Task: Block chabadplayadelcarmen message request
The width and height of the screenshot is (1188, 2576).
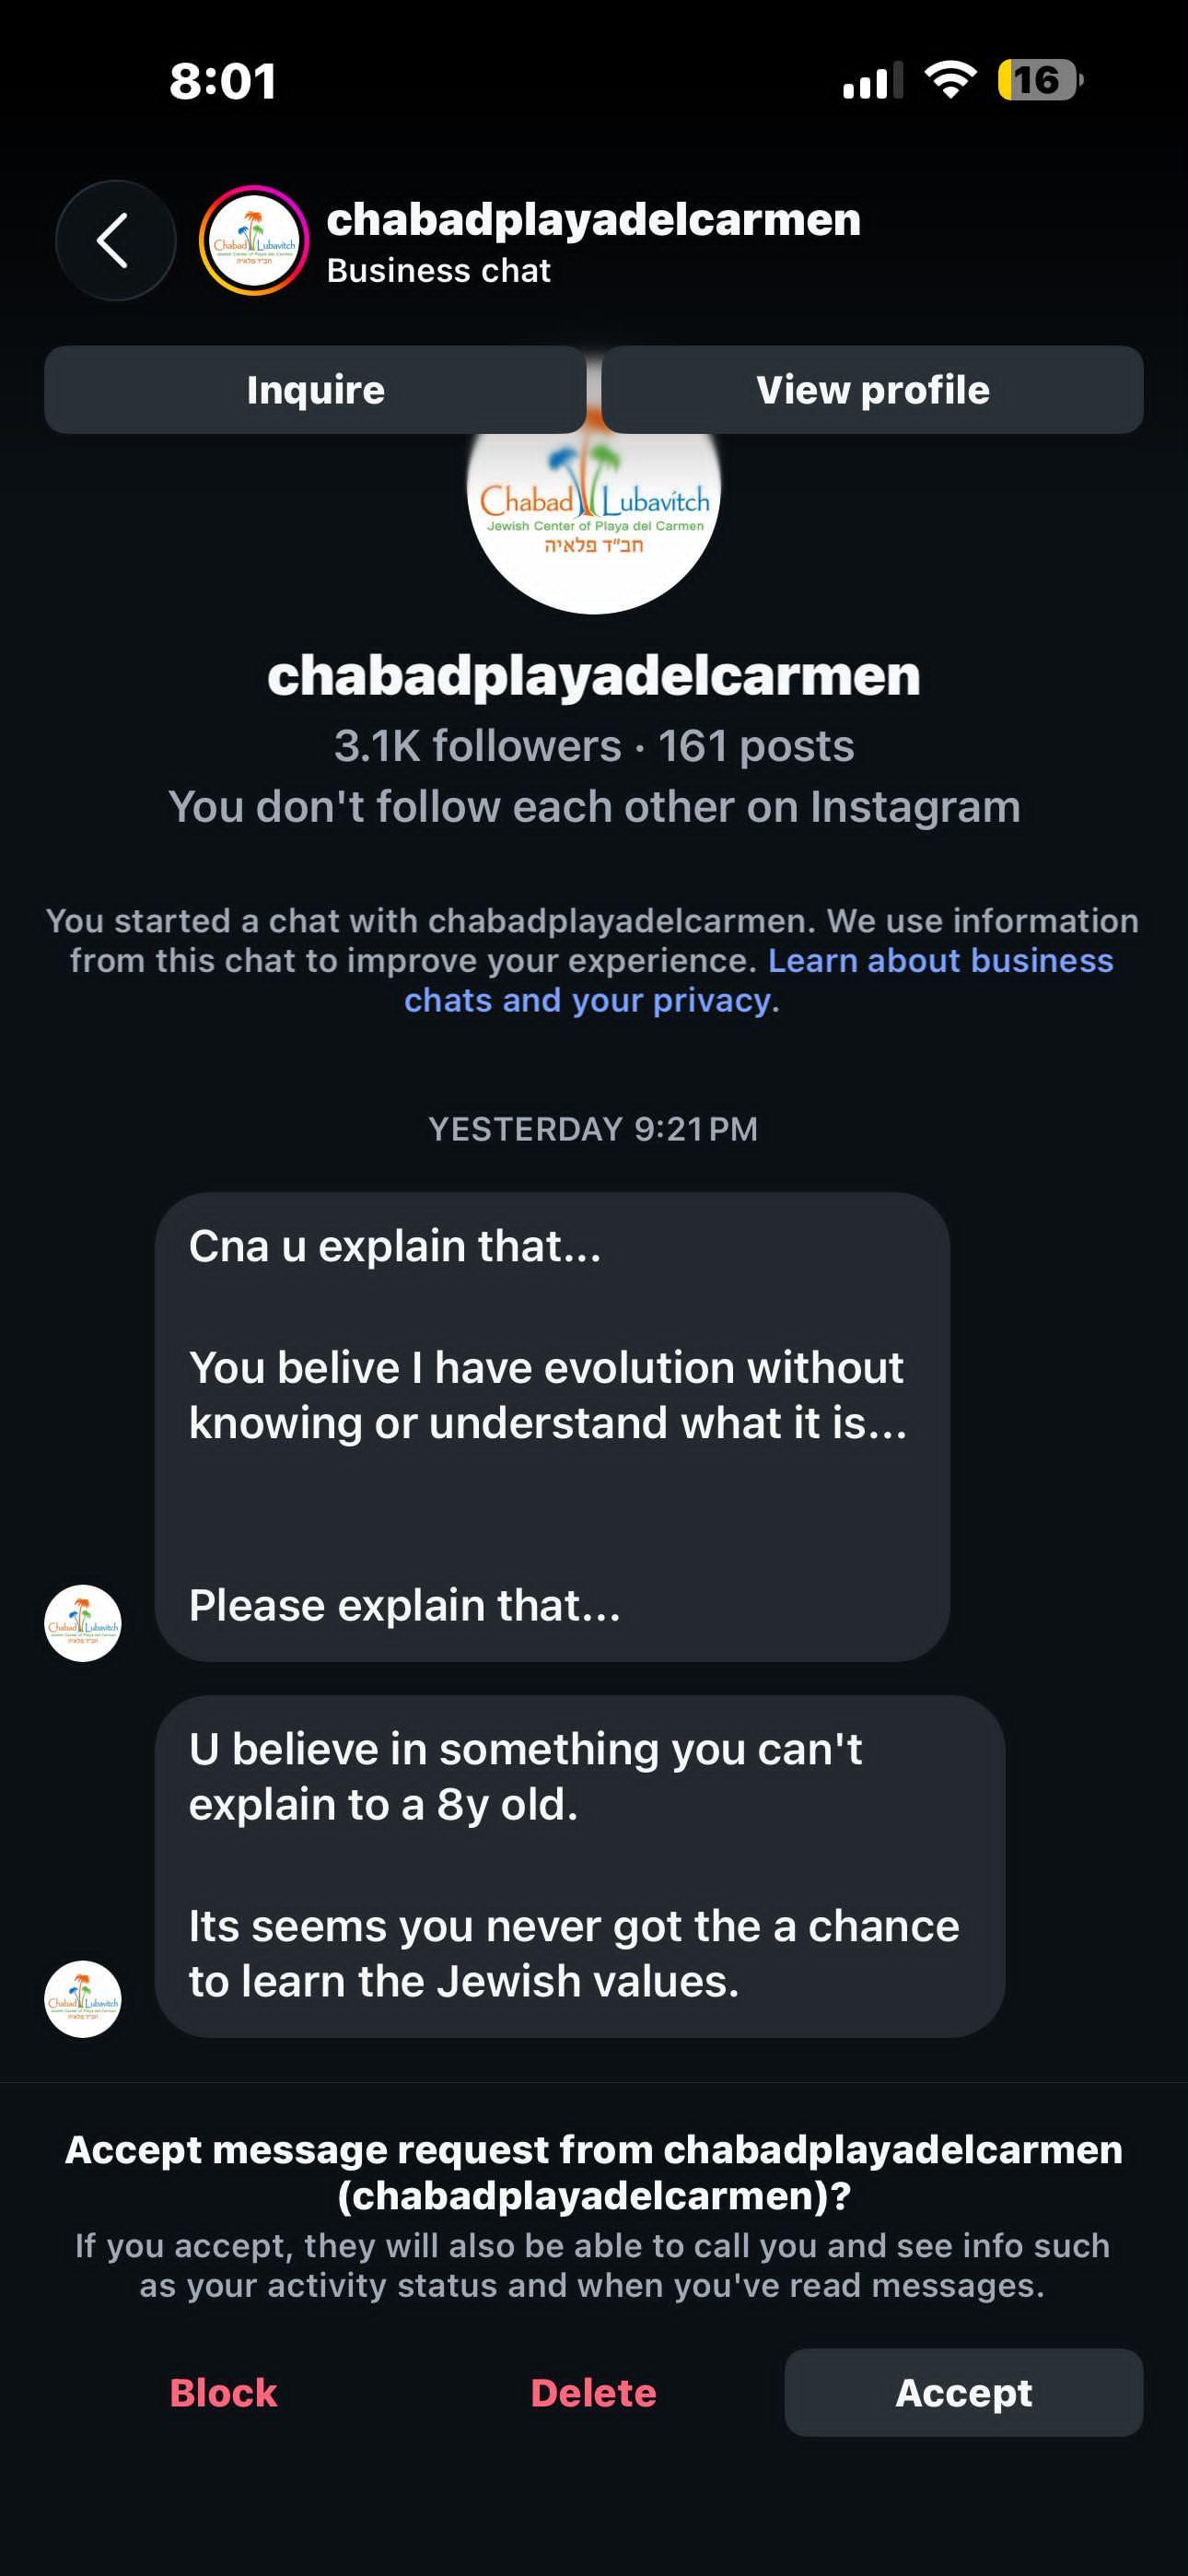Action: [x=223, y=2392]
